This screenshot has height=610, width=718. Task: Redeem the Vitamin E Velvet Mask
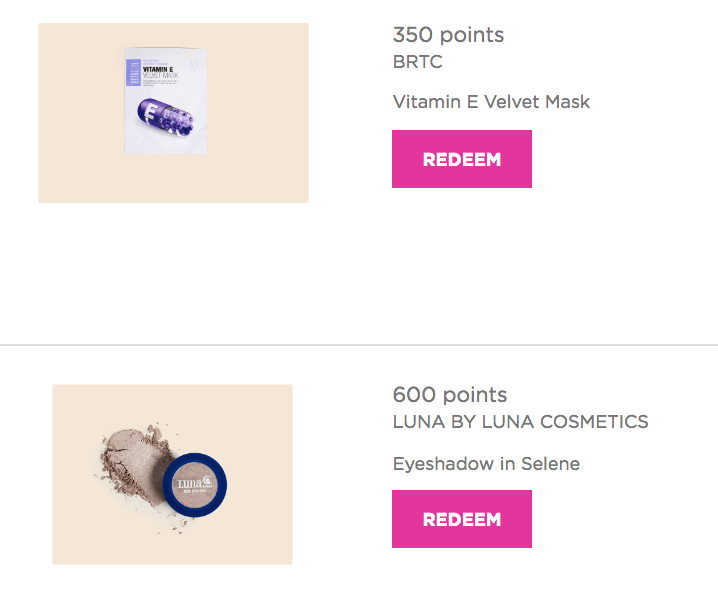461,159
